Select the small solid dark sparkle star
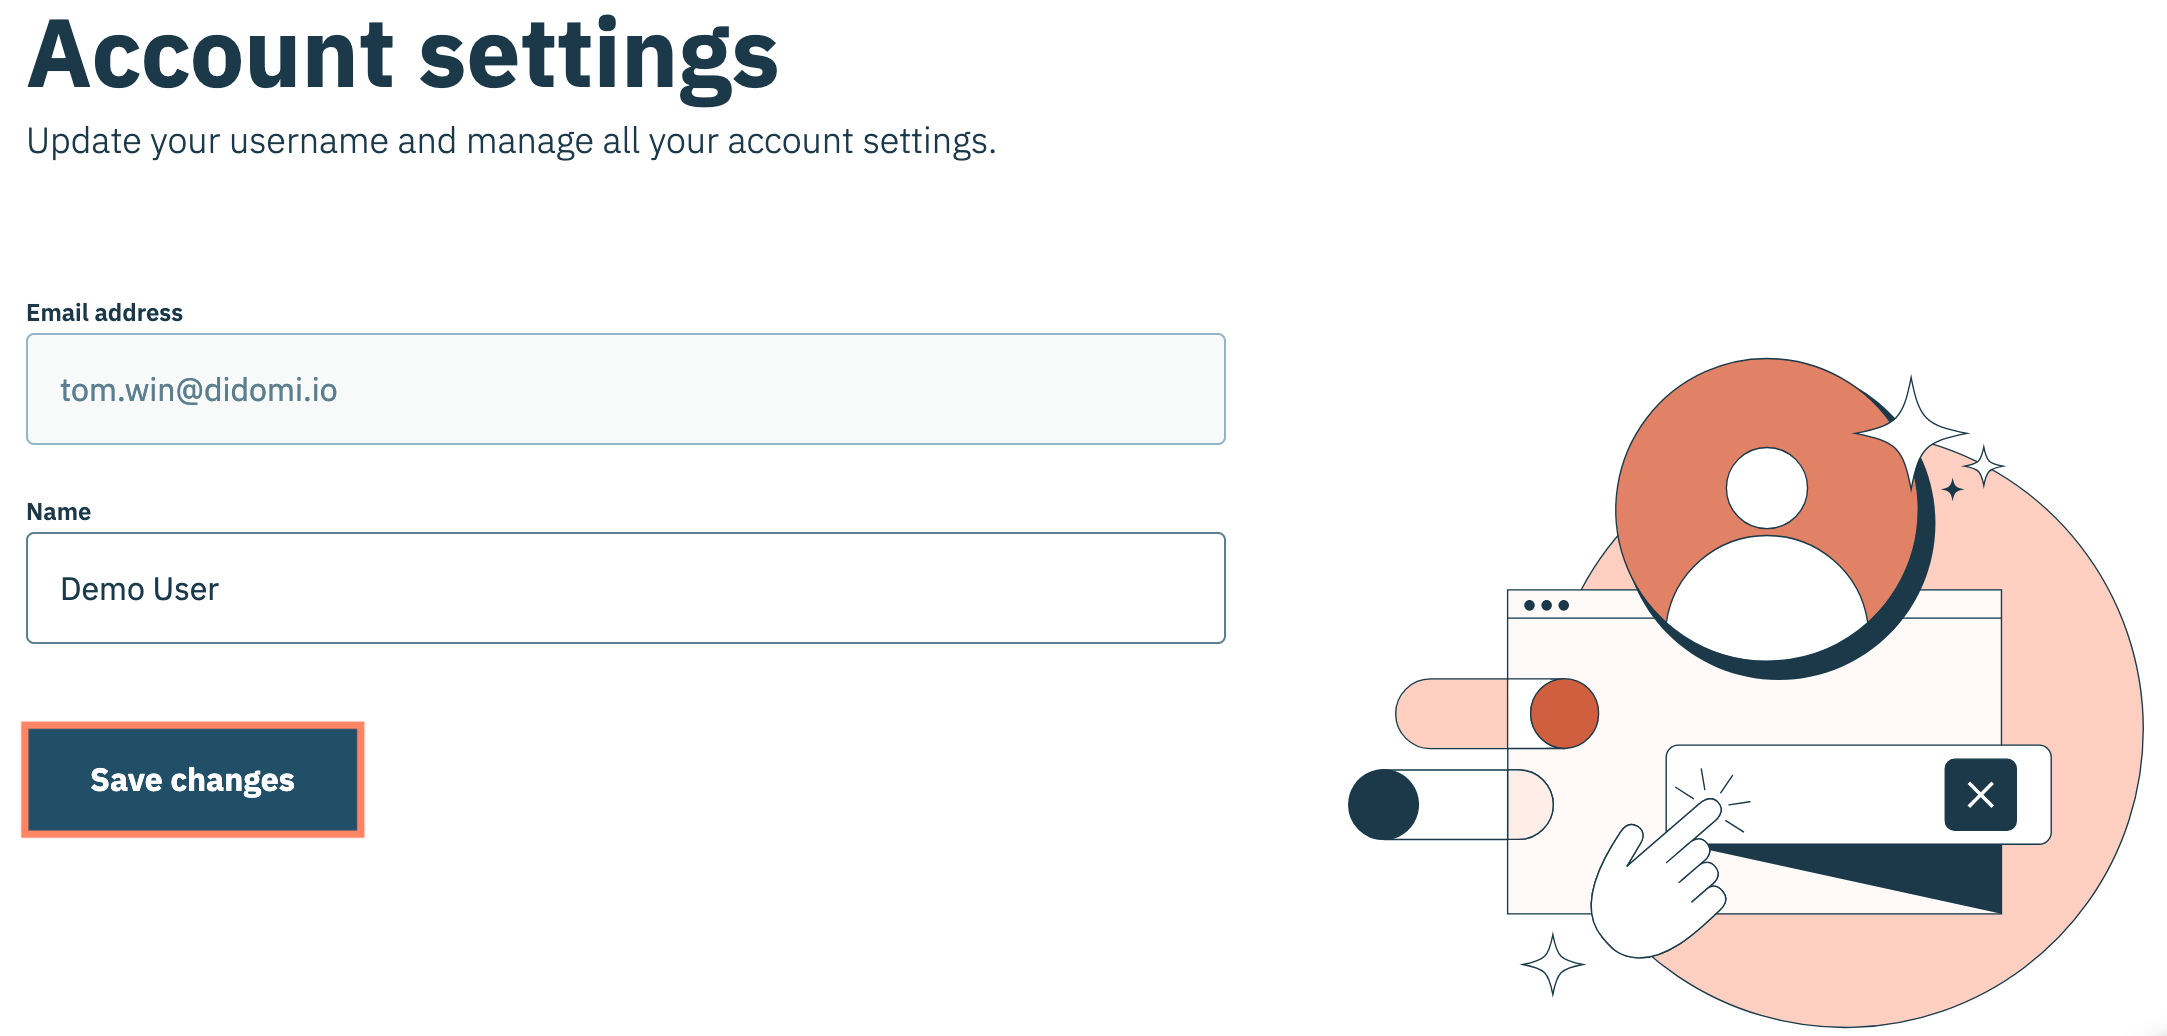 (1952, 489)
